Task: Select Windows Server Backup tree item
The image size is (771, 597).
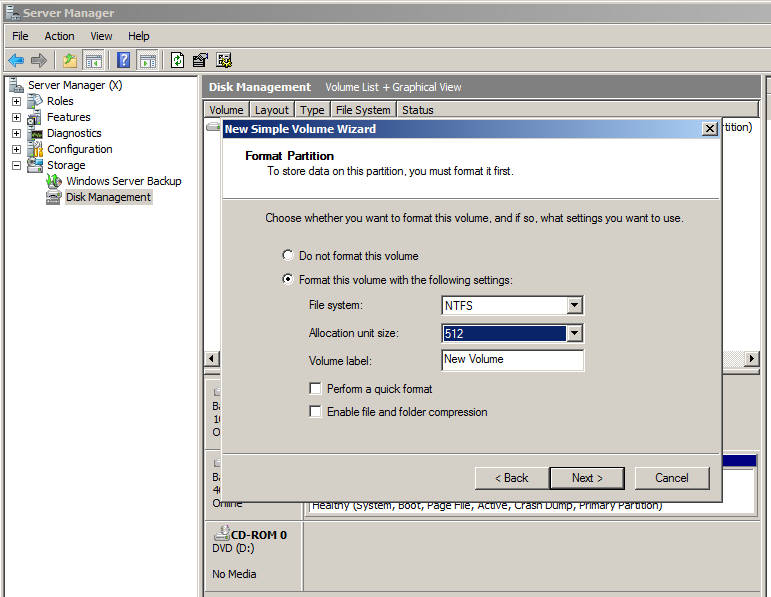Action: pos(124,181)
